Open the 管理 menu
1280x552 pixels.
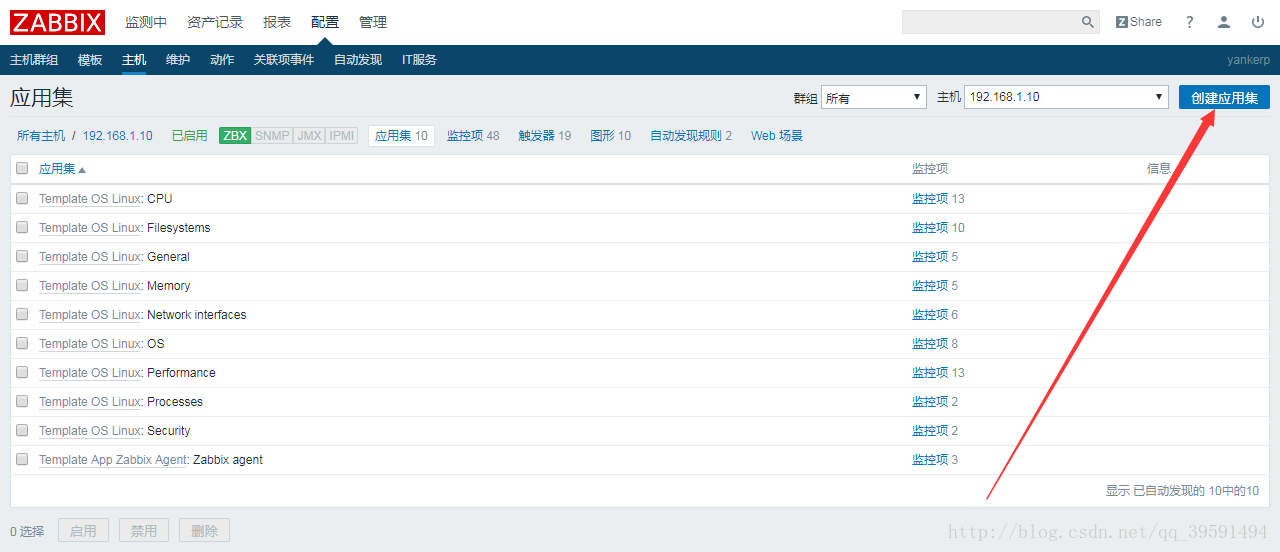(373, 22)
